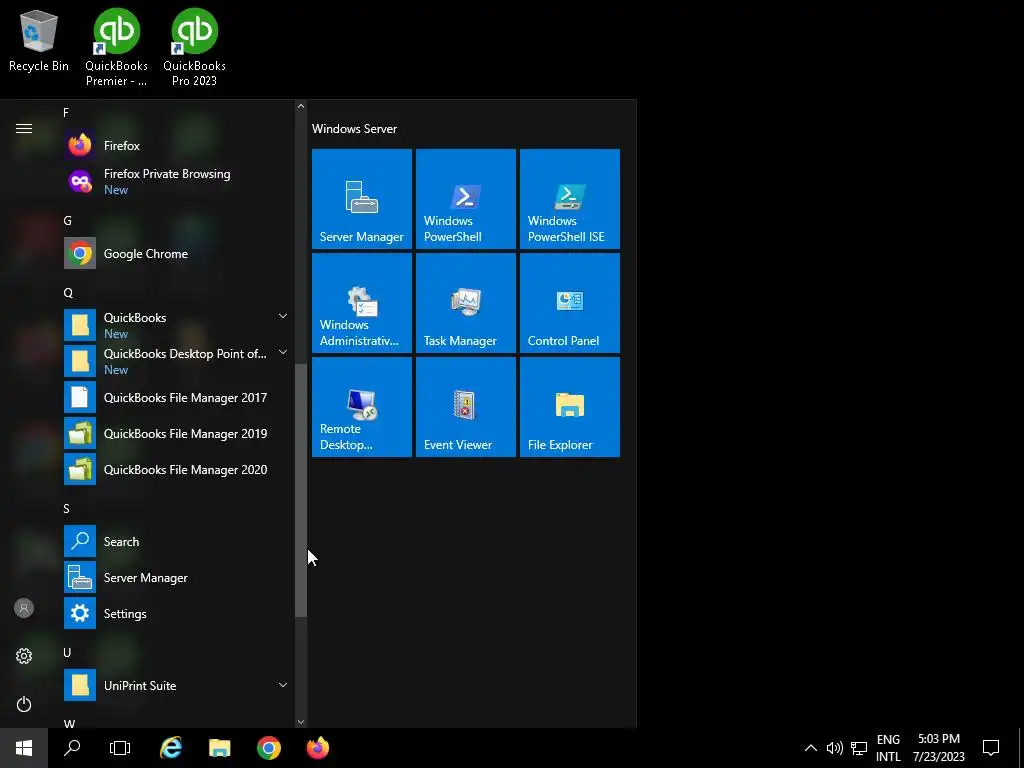Open File Explorer from the taskbar

pos(220,748)
